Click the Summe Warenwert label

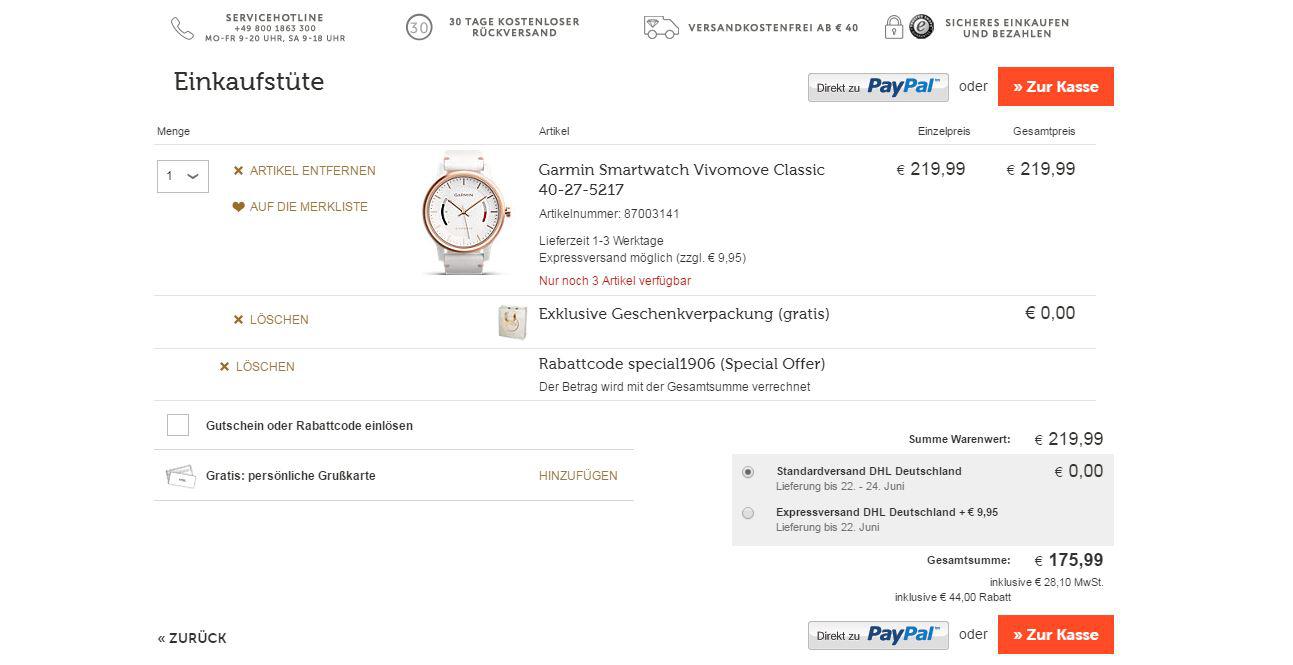(960, 439)
